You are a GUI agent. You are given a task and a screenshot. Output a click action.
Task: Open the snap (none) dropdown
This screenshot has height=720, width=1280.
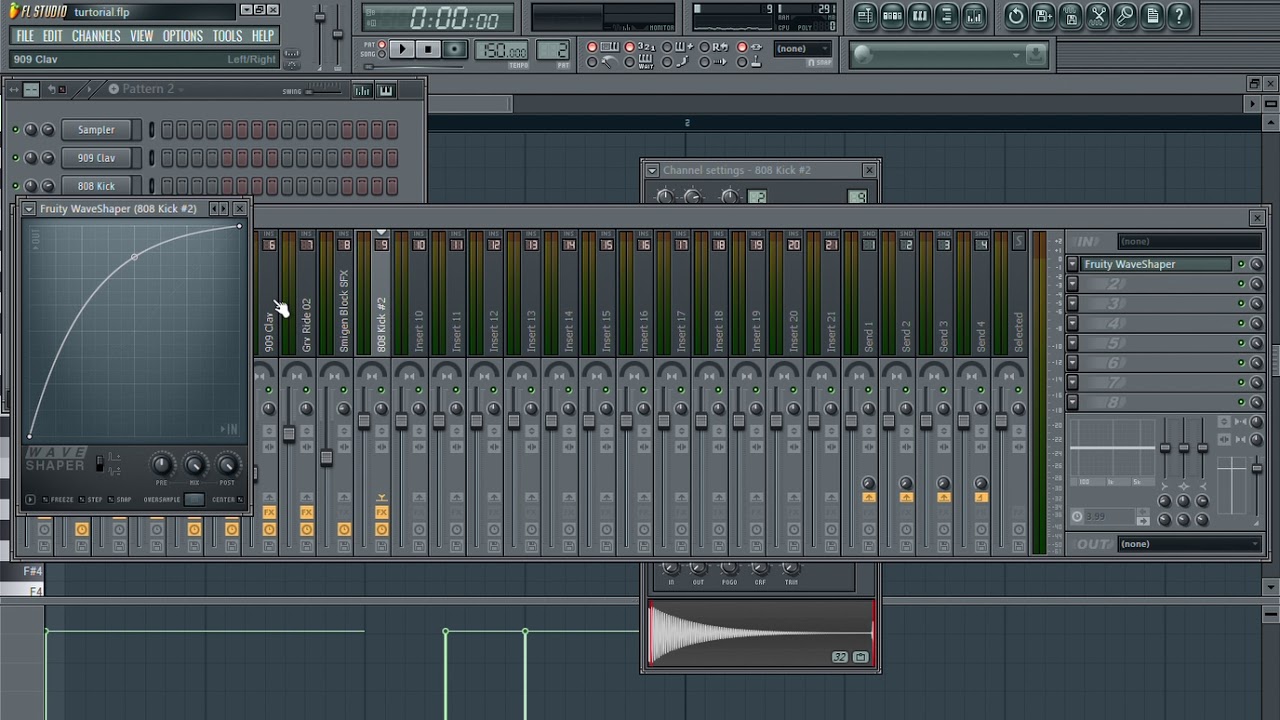(802, 48)
